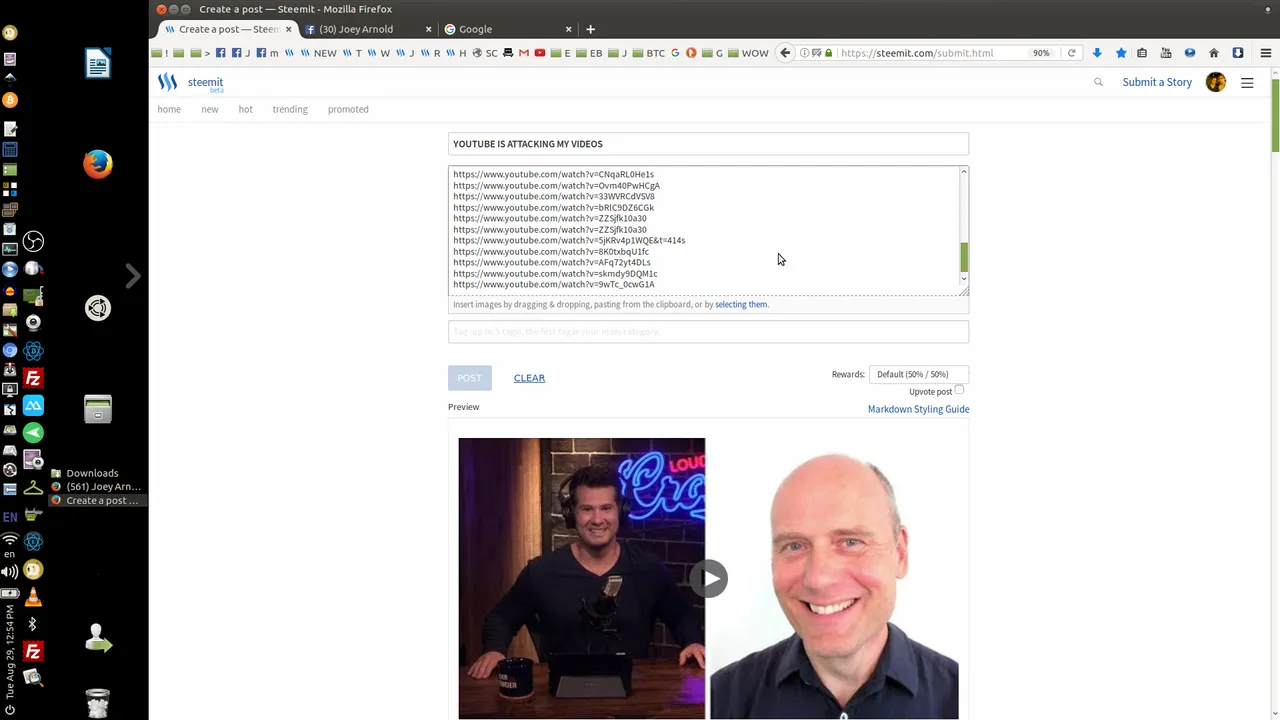Click the YouTube download toolbar icon
Image resolution: width=1280 pixels, height=720 pixels.
(x=1166, y=53)
